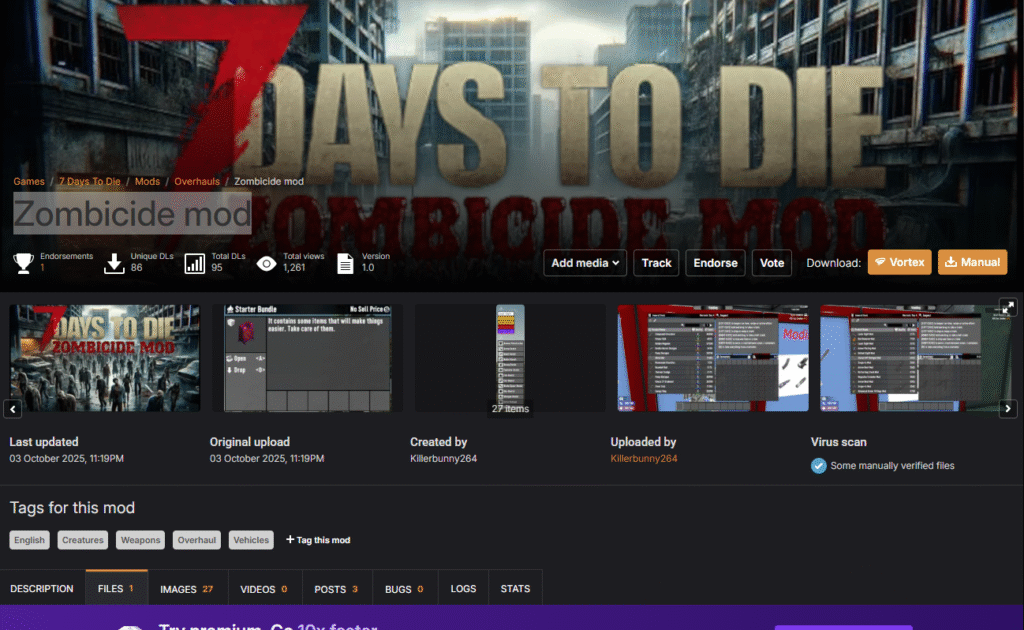This screenshot has height=630, width=1024.
Task: Open Killerbunny264 uploader profile link
Action: pos(644,459)
